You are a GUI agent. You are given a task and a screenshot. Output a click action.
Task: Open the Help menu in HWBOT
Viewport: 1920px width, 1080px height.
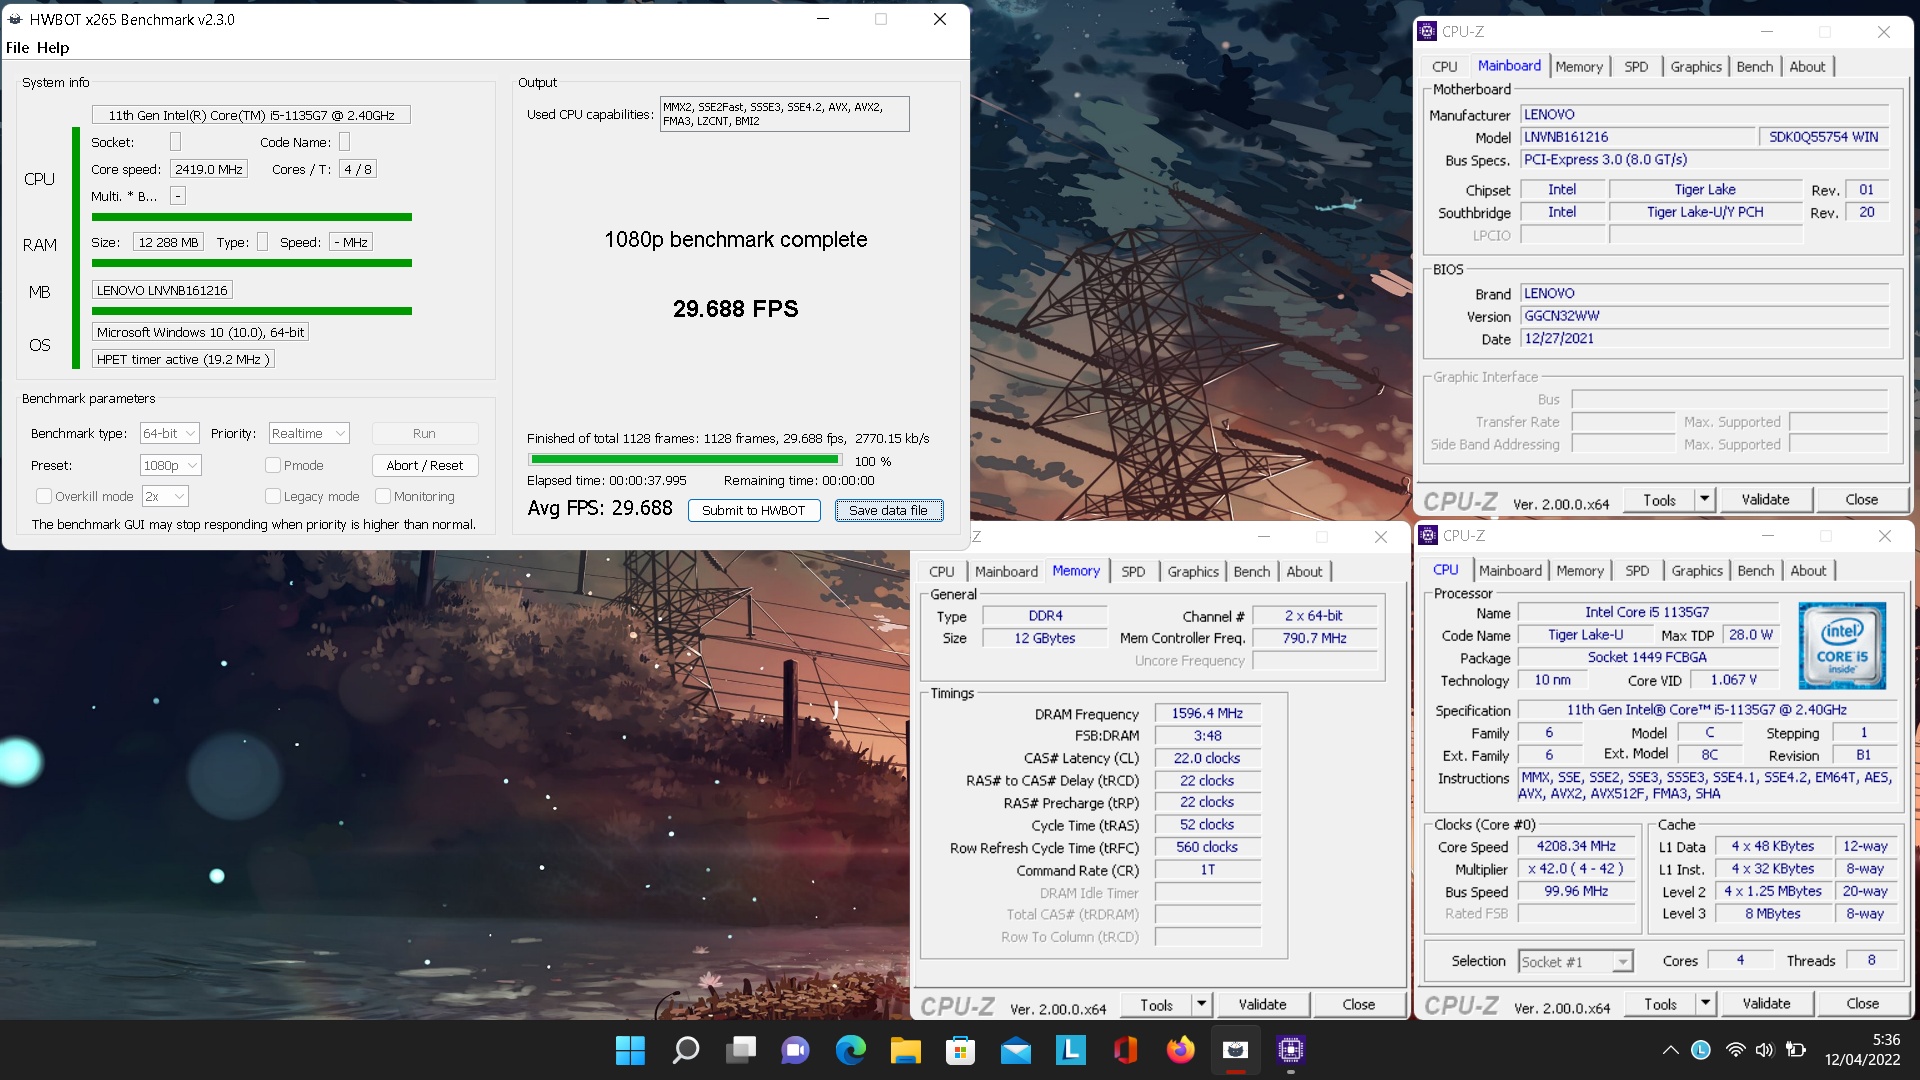click(53, 47)
